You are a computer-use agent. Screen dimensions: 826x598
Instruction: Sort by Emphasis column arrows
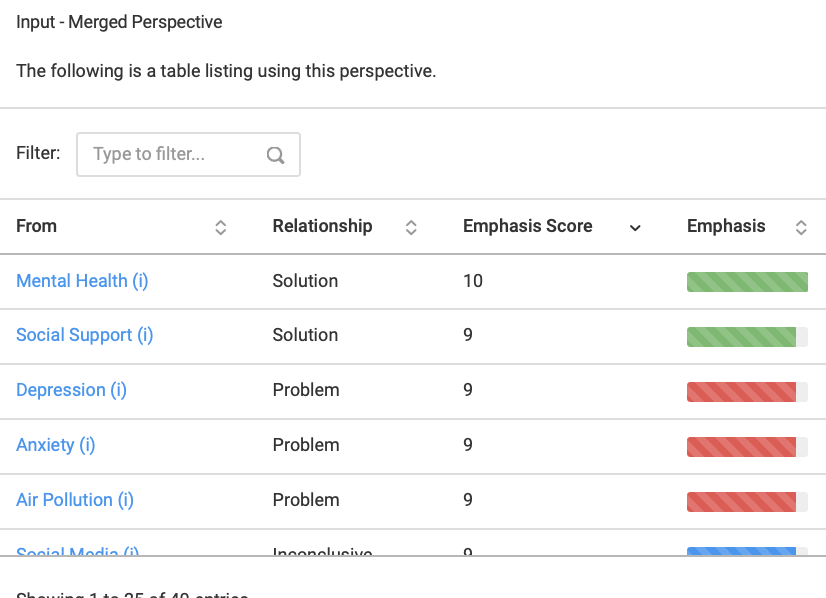[x=801, y=227]
